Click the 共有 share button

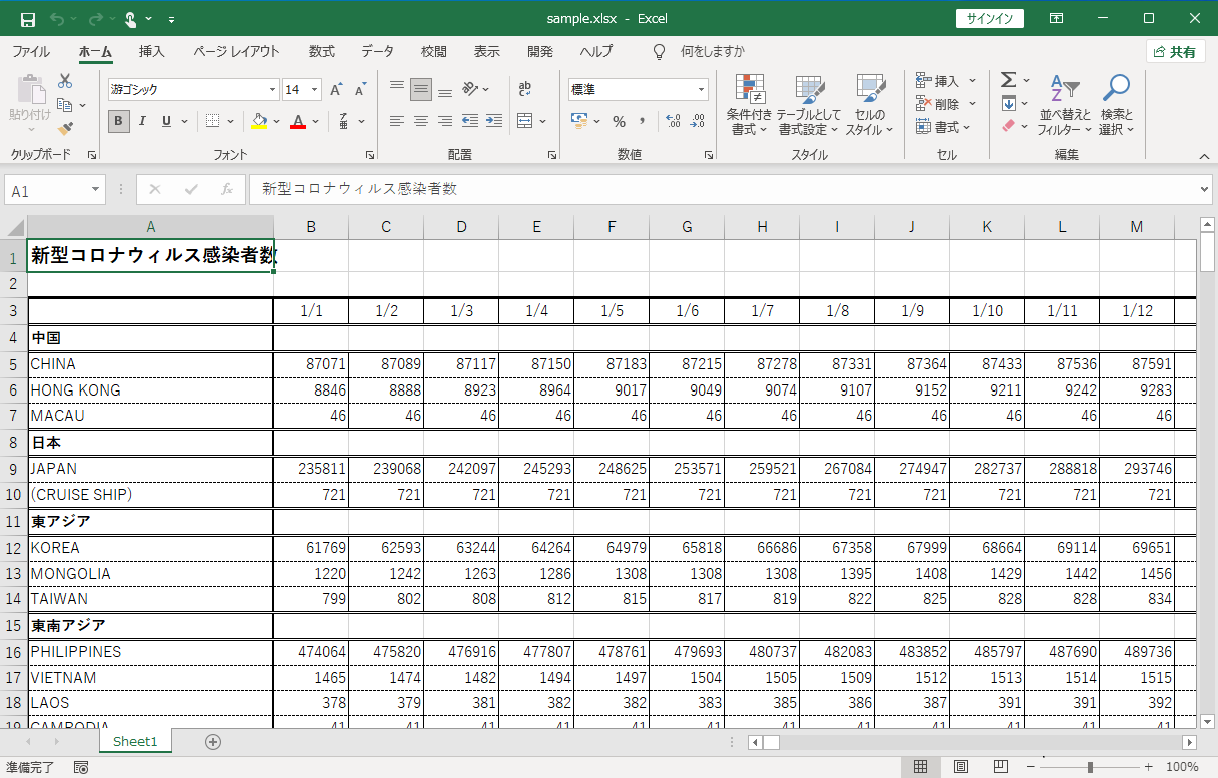click(1175, 52)
